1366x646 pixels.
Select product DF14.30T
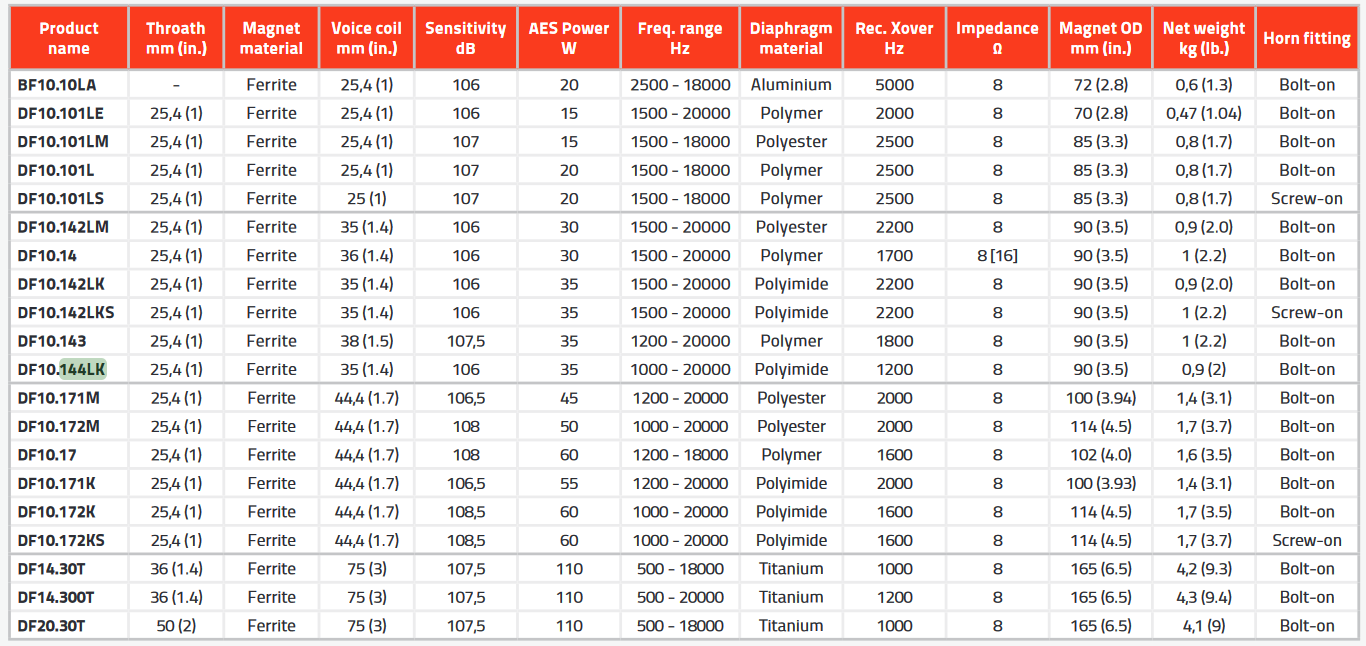pyautogui.click(x=51, y=569)
